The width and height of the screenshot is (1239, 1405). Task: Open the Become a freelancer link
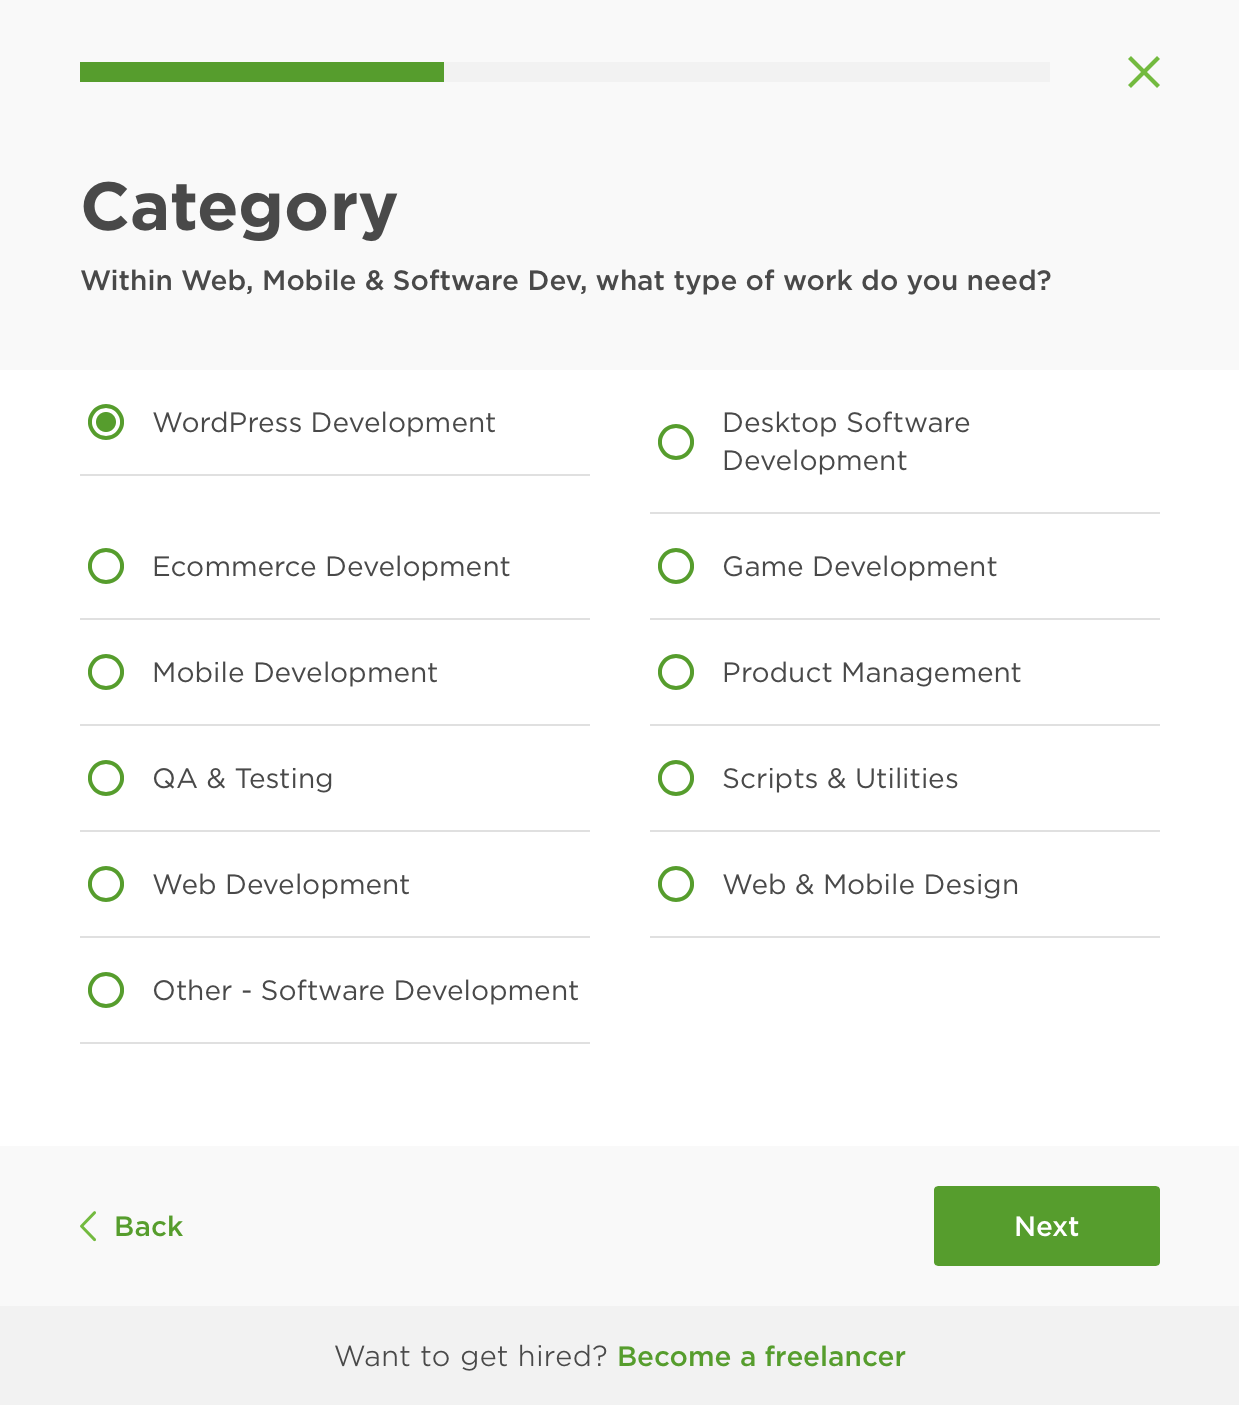click(761, 1356)
